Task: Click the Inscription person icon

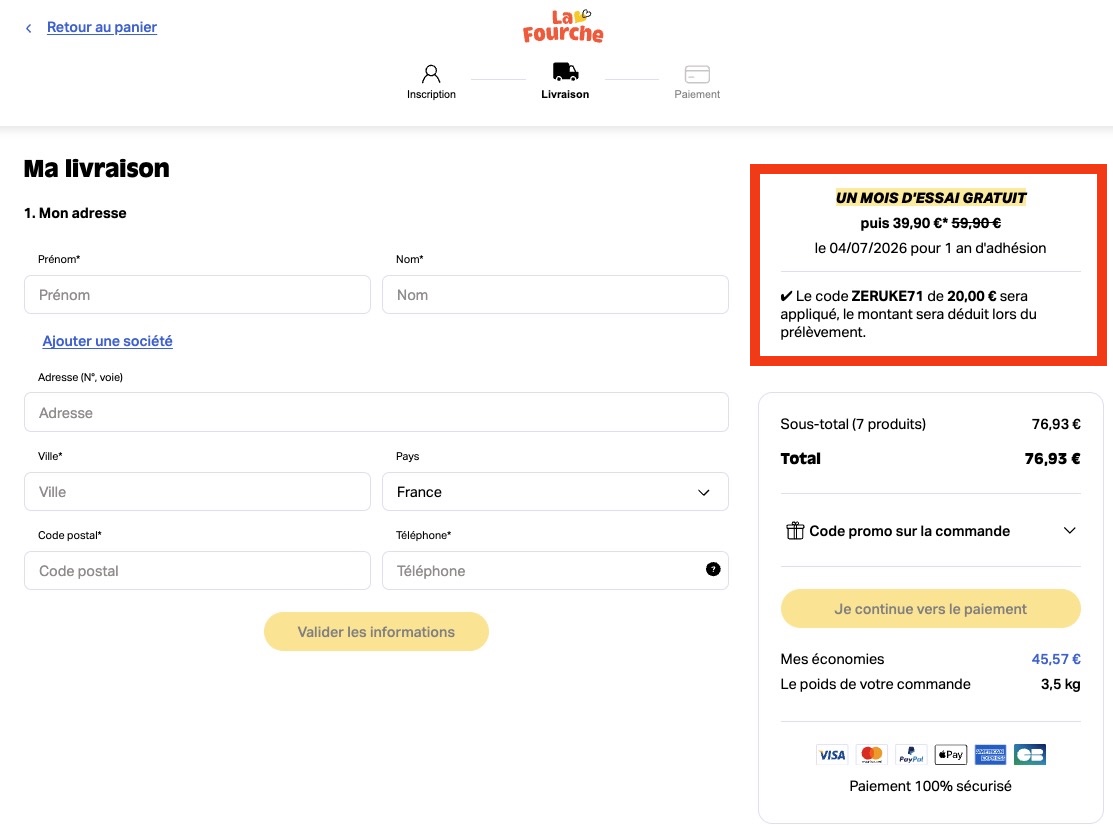Action: click(431, 74)
